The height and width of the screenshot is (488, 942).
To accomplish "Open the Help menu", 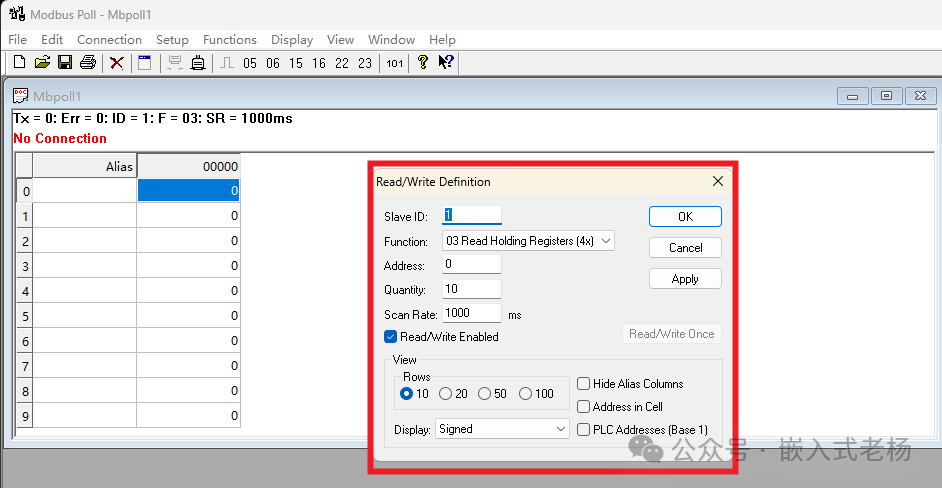I will 442,40.
